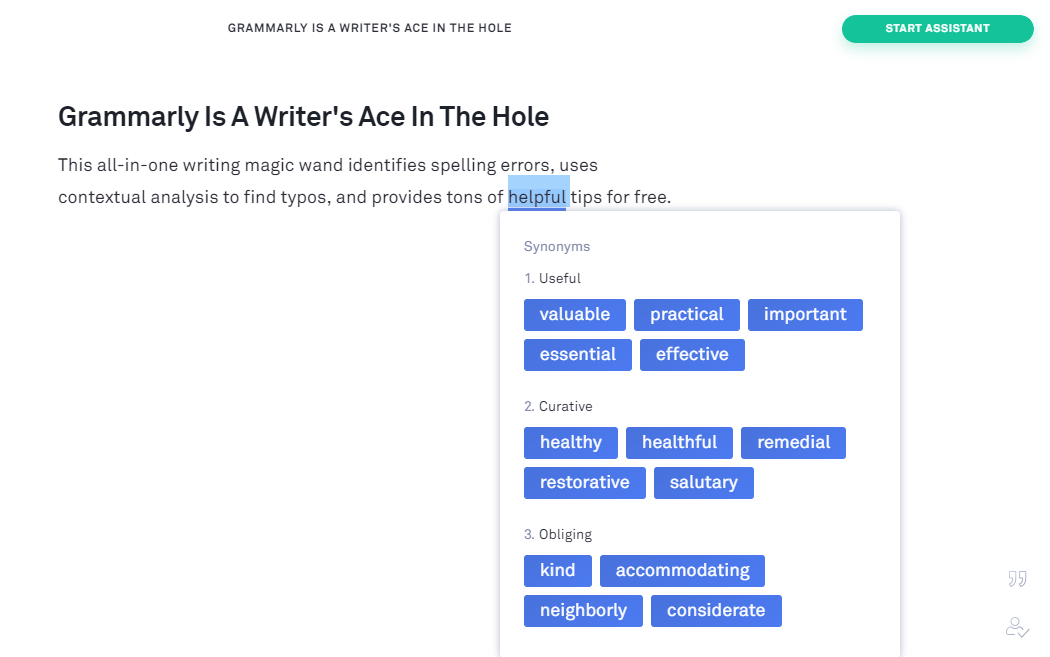This screenshot has height=657, width=1050.
Task: Pick the "remedial" synonym
Action: pyautogui.click(x=794, y=443)
